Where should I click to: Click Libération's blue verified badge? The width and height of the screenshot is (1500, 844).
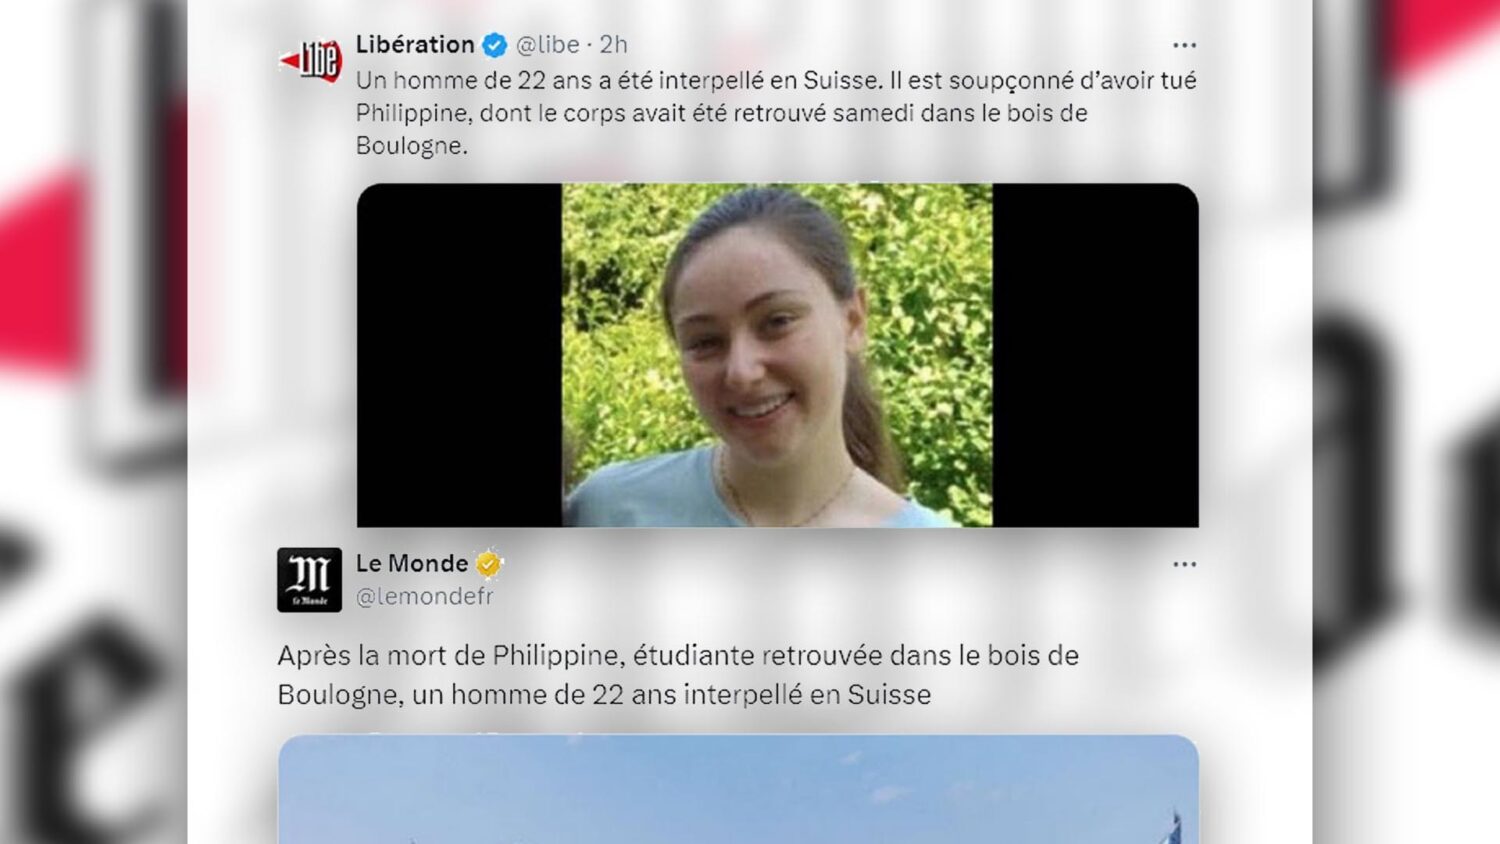(x=494, y=45)
